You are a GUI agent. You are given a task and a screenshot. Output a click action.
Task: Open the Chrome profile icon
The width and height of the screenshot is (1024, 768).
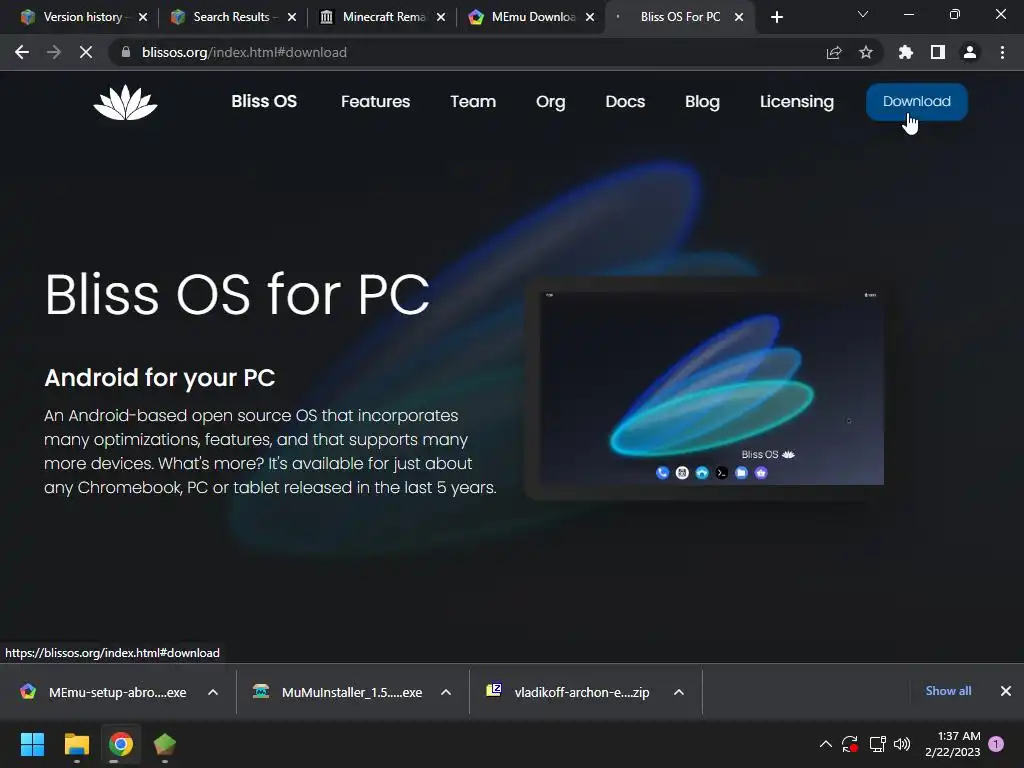tap(970, 52)
